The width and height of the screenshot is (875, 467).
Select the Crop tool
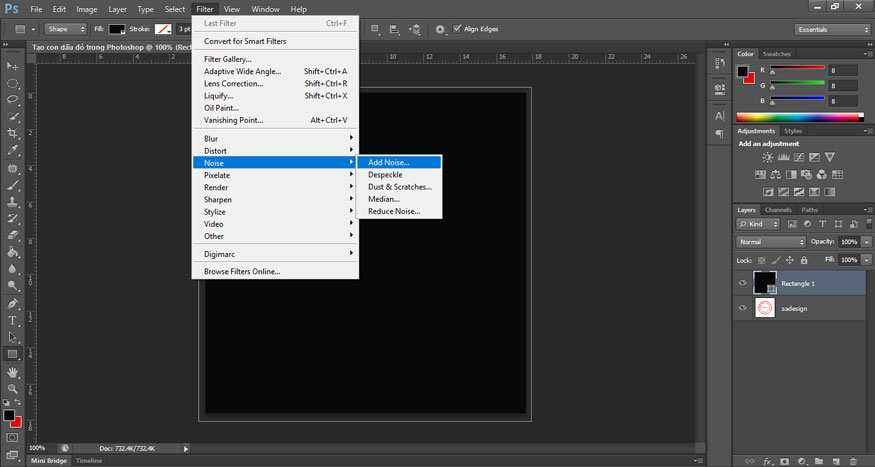coord(12,133)
